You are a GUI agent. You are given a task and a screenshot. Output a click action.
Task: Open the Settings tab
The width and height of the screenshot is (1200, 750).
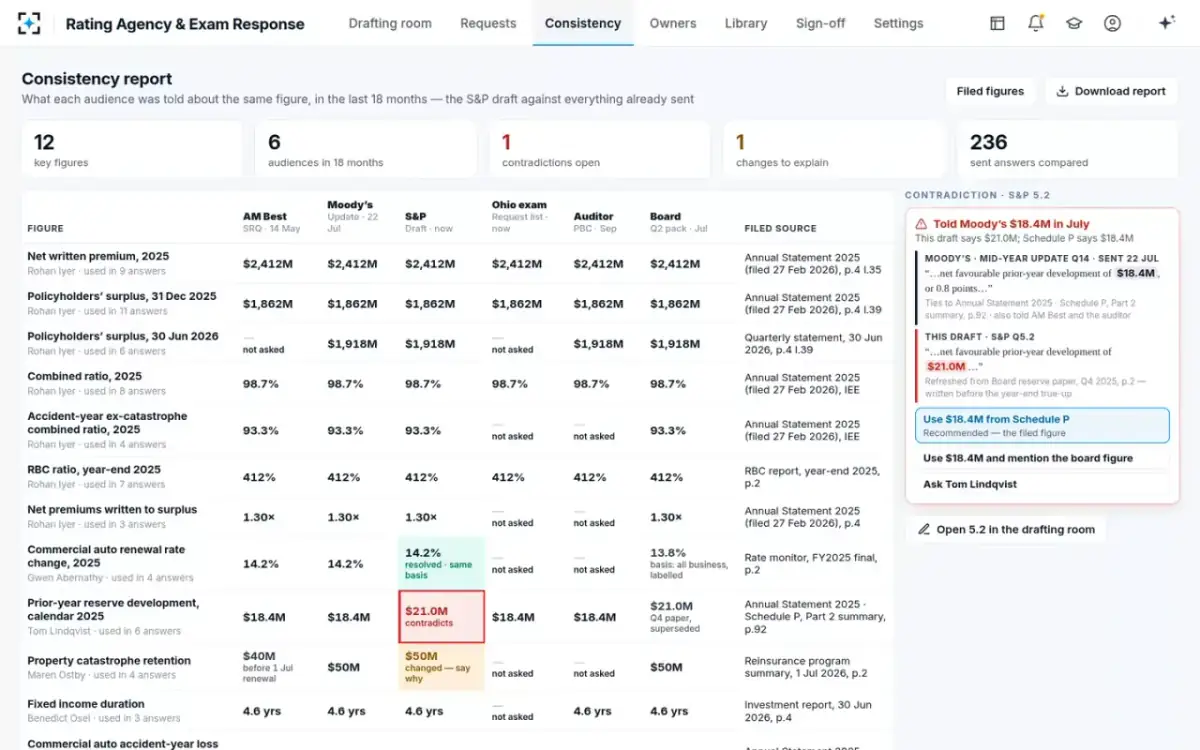899,23
